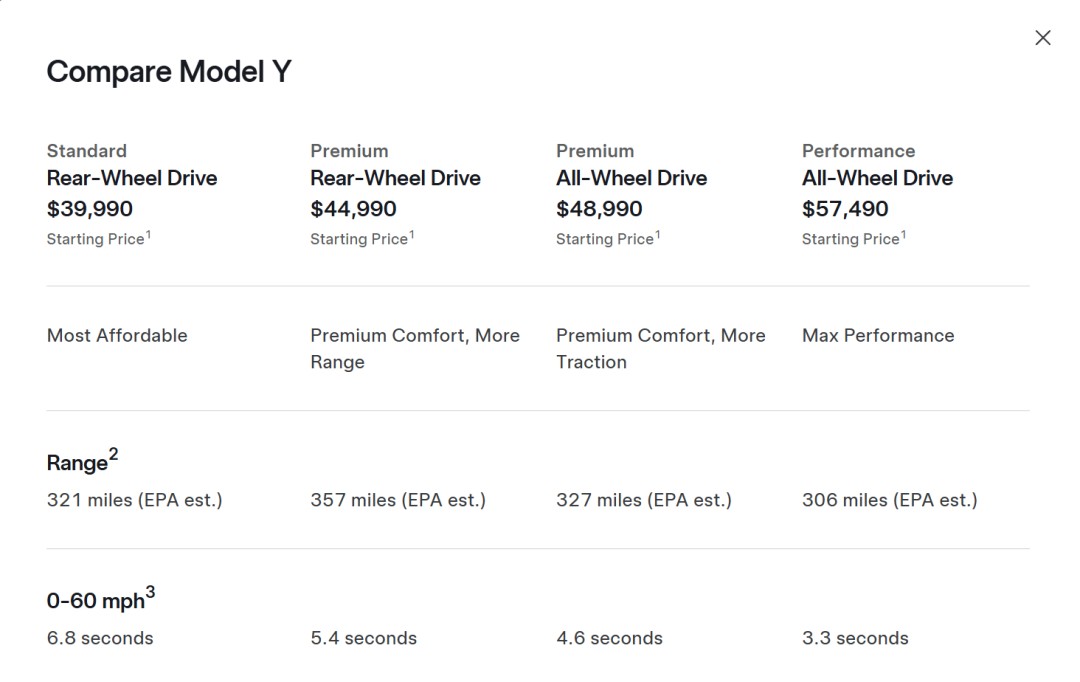The width and height of the screenshot is (1080, 682).
Task: Click 357 miles EPA range value
Action: (x=398, y=500)
